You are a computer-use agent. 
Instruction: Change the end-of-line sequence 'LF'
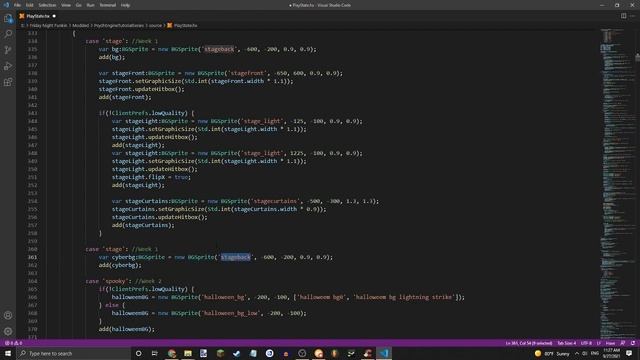tap(599, 343)
